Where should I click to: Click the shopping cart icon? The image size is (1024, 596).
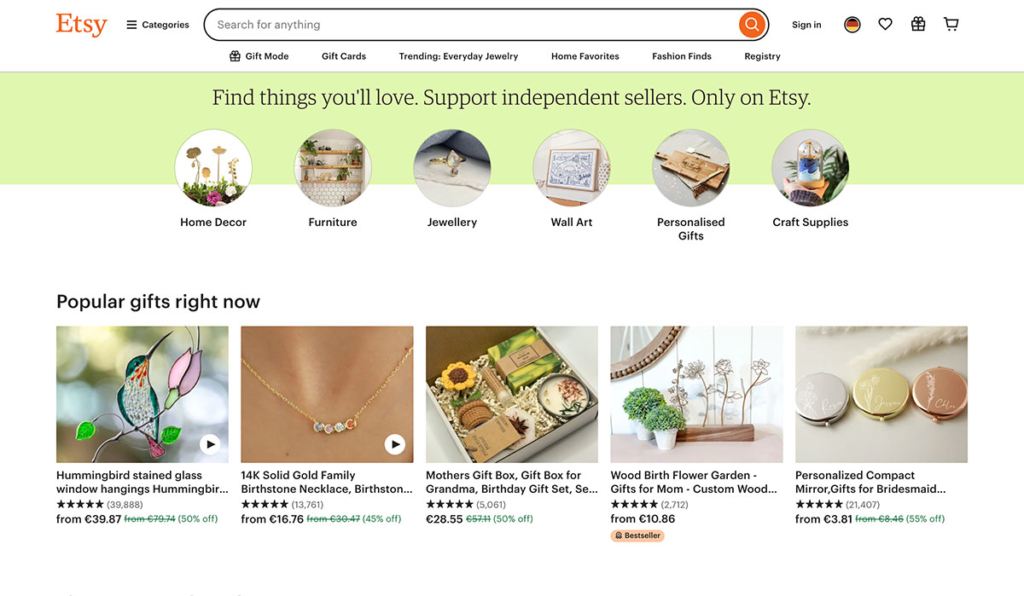950,23
